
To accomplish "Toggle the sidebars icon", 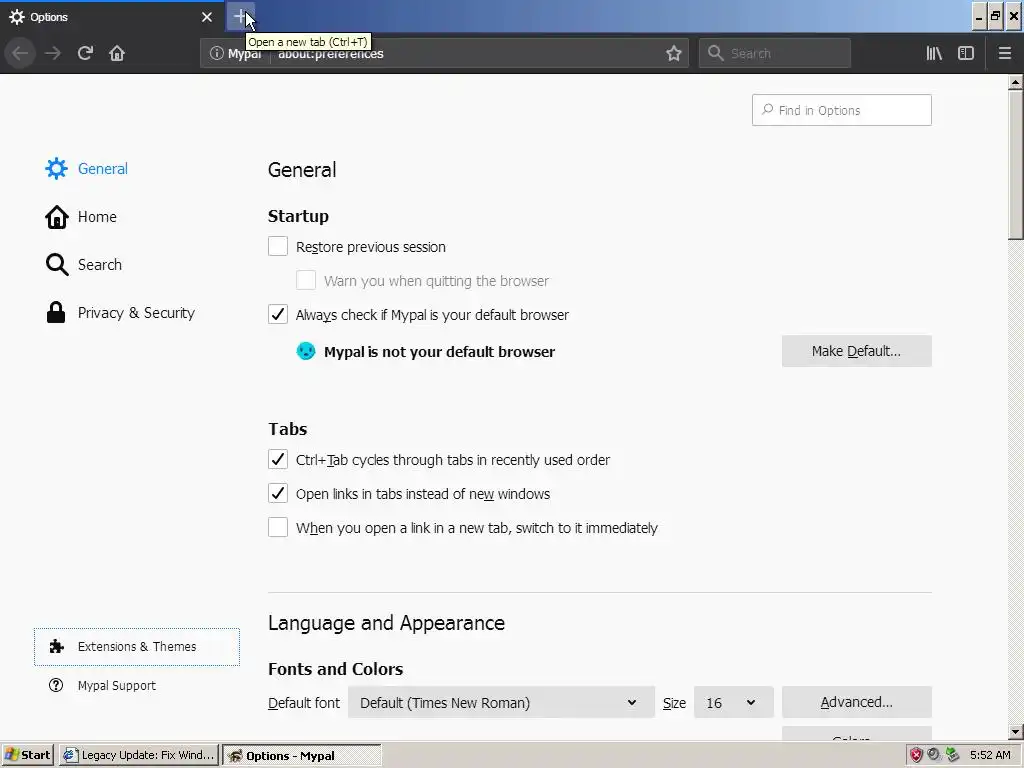I will tap(966, 53).
